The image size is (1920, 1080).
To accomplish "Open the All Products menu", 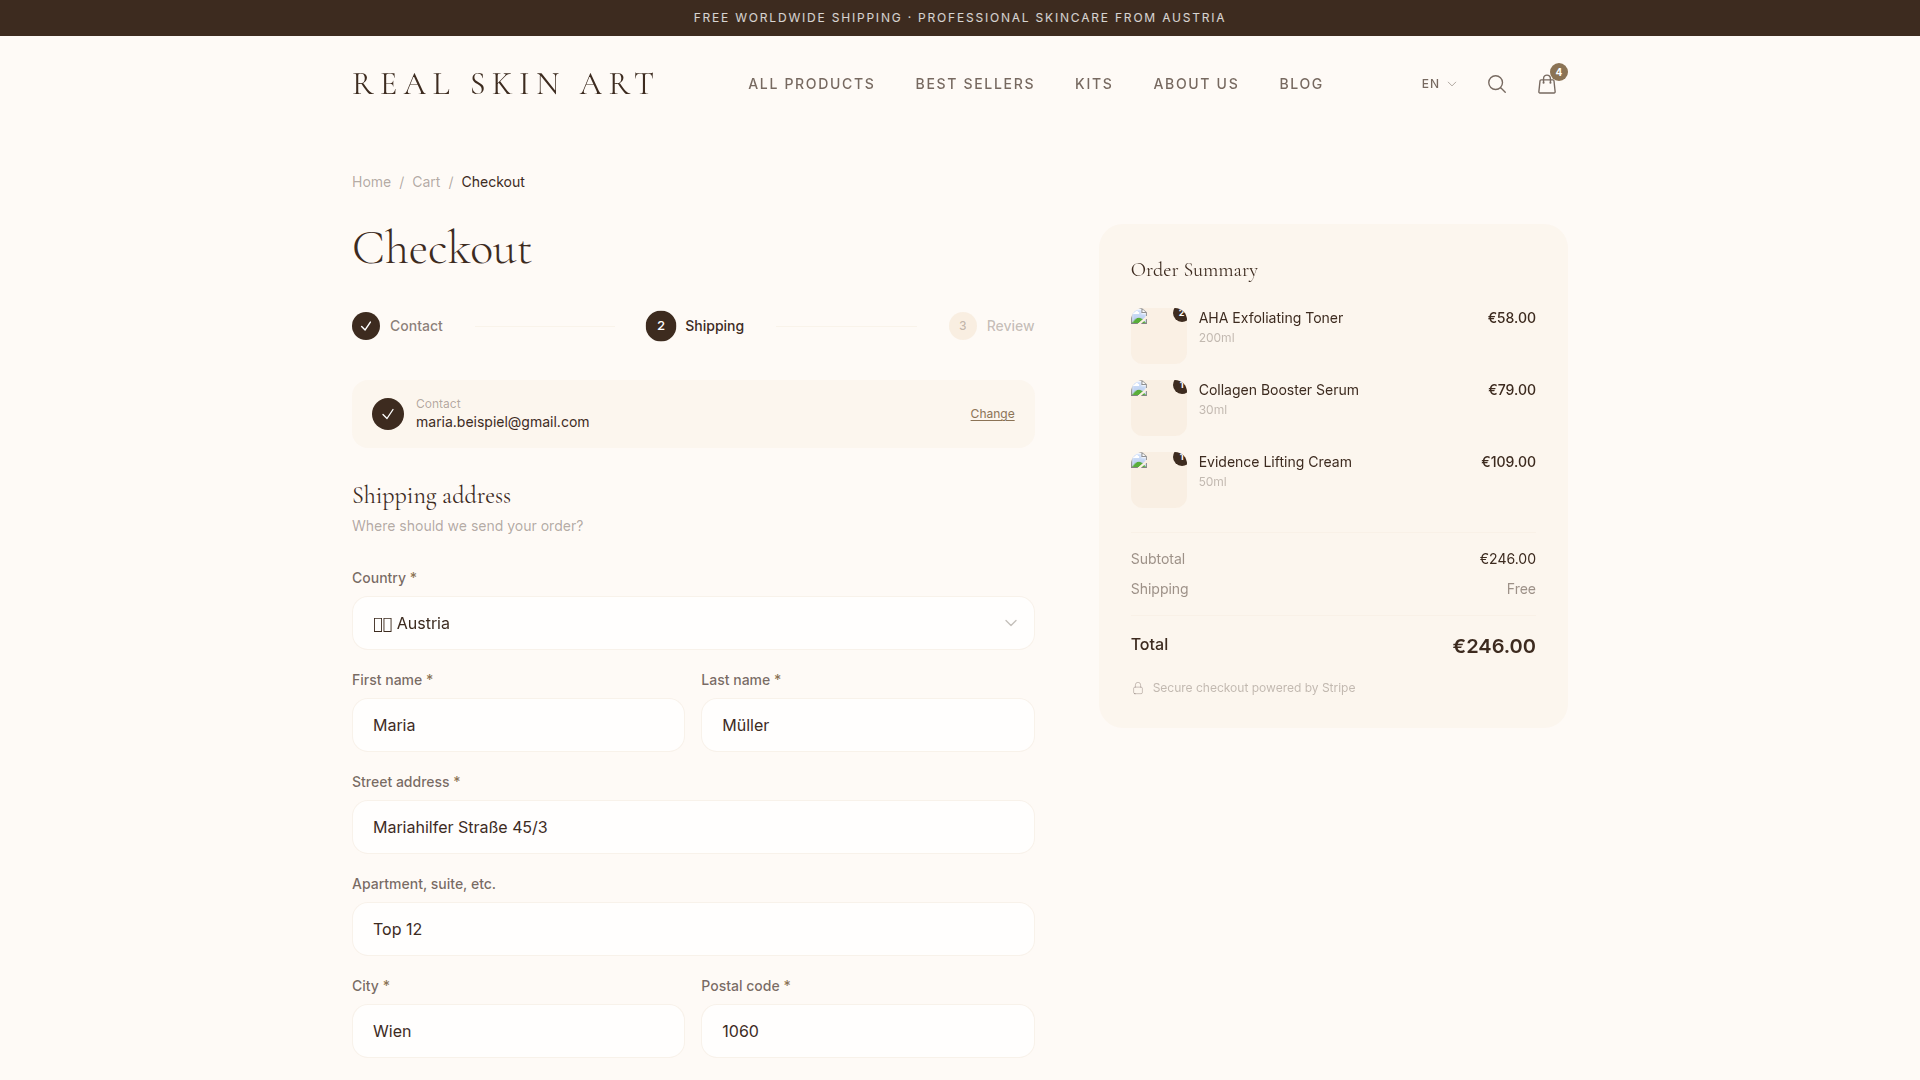I will coord(811,84).
